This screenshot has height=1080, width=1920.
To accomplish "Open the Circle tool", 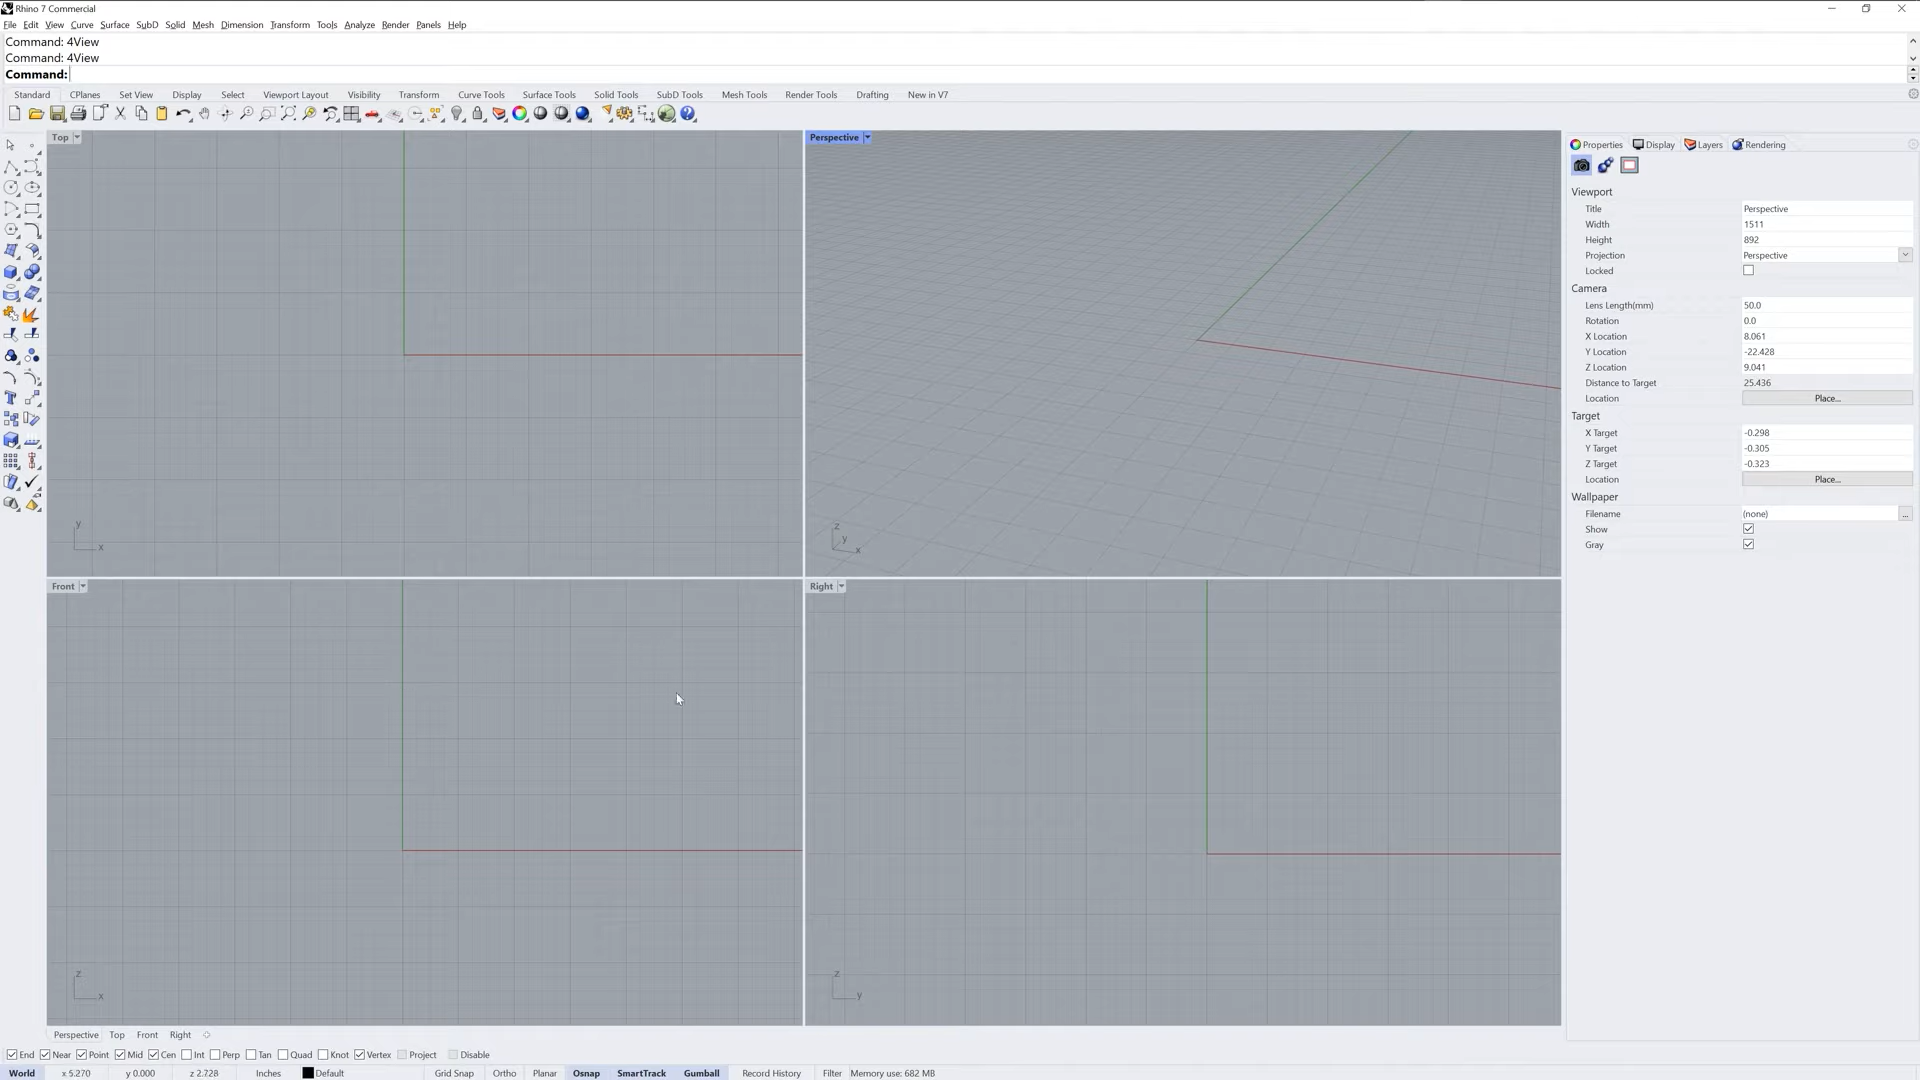I will point(12,188).
